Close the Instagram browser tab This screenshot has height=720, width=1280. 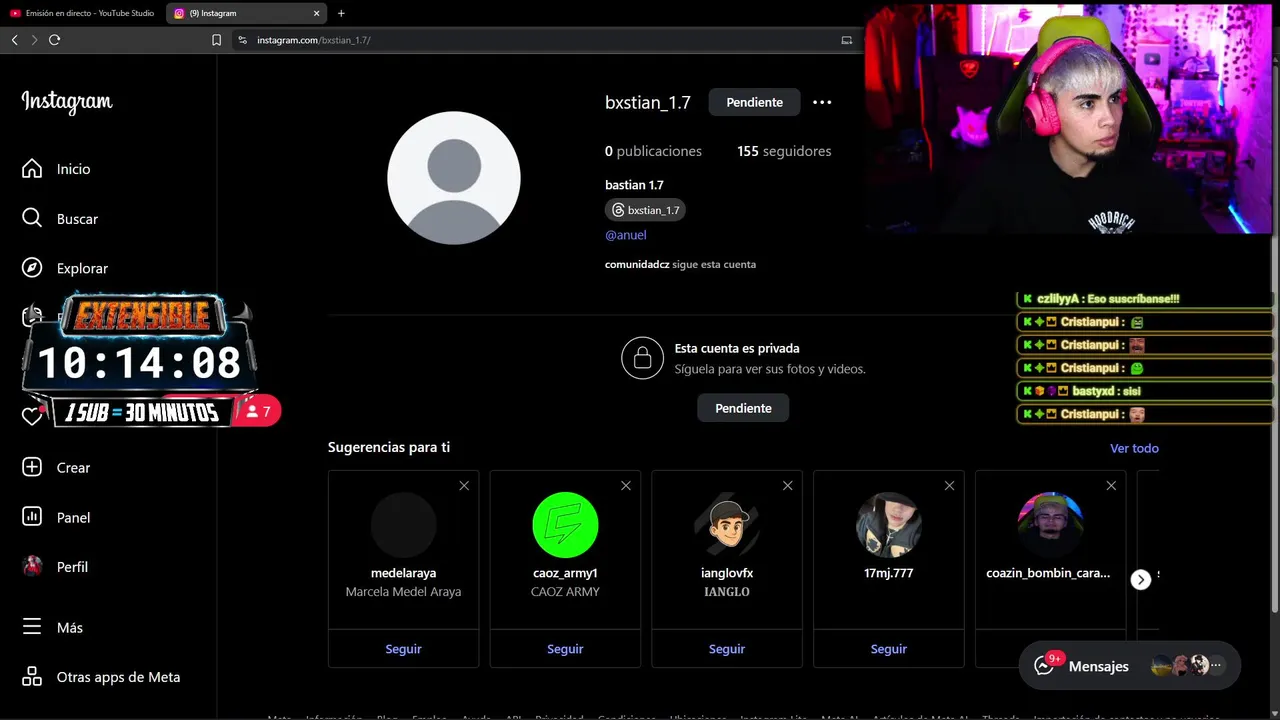point(317,13)
